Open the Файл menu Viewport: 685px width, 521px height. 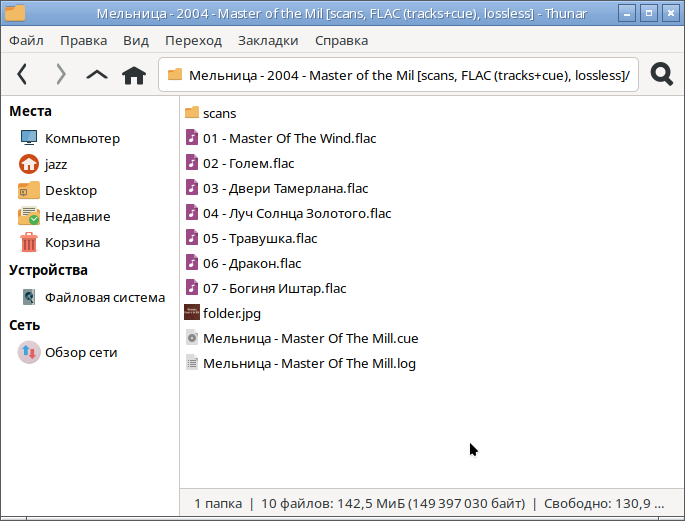(26, 41)
